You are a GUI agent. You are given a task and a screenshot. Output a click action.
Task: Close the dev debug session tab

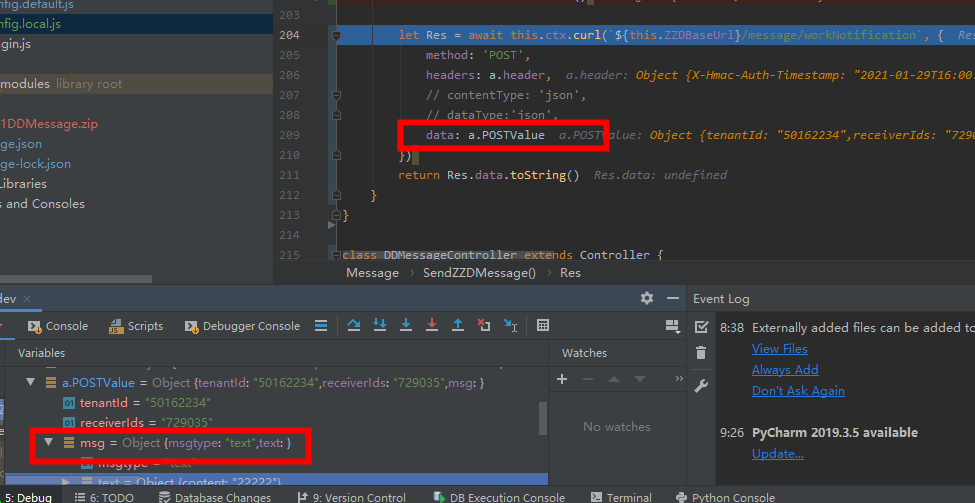click(27, 299)
